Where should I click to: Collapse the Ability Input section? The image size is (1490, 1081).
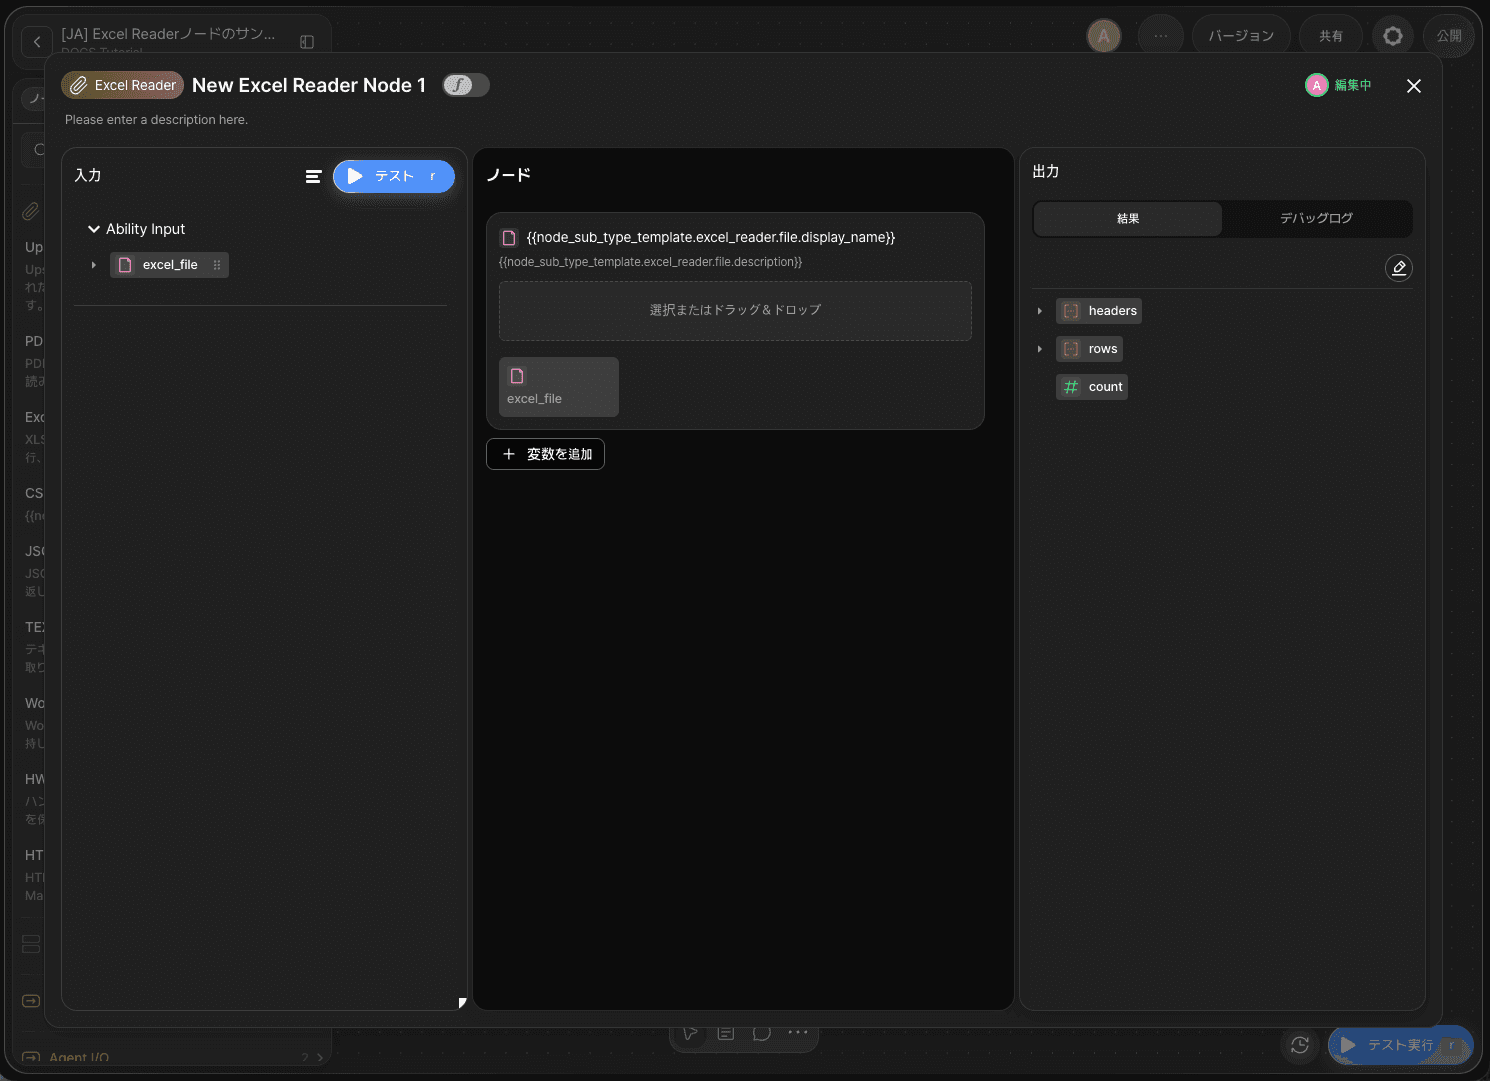[x=94, y=229]
